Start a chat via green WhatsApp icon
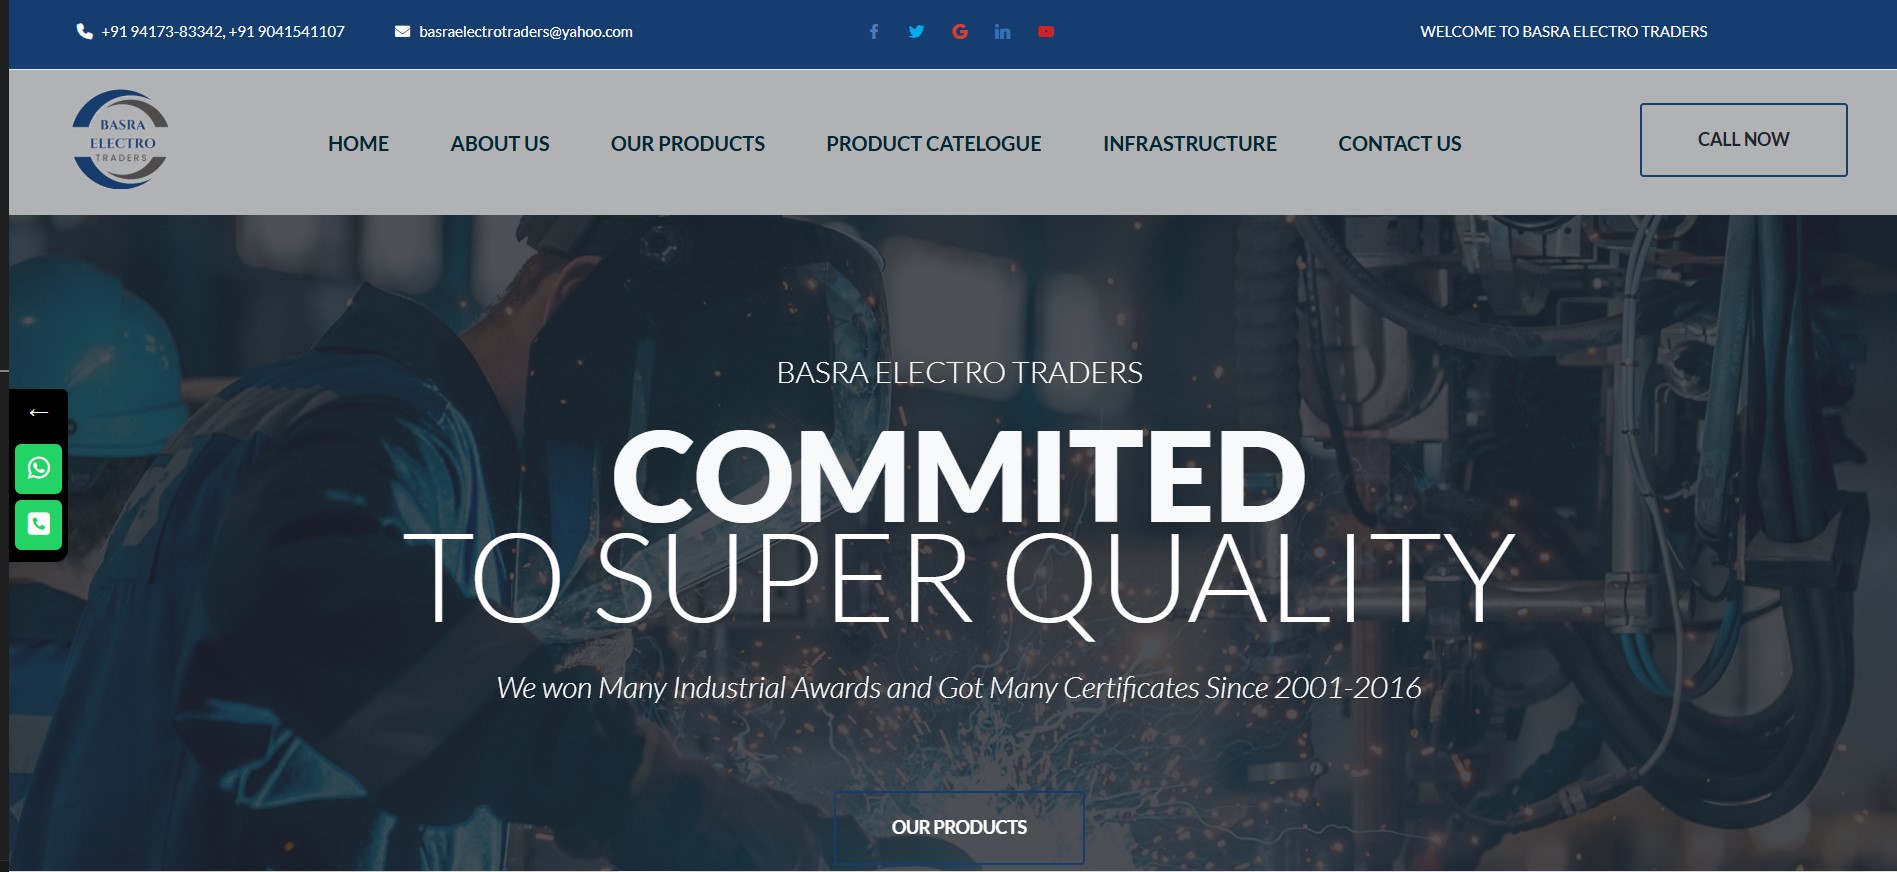 39,468
